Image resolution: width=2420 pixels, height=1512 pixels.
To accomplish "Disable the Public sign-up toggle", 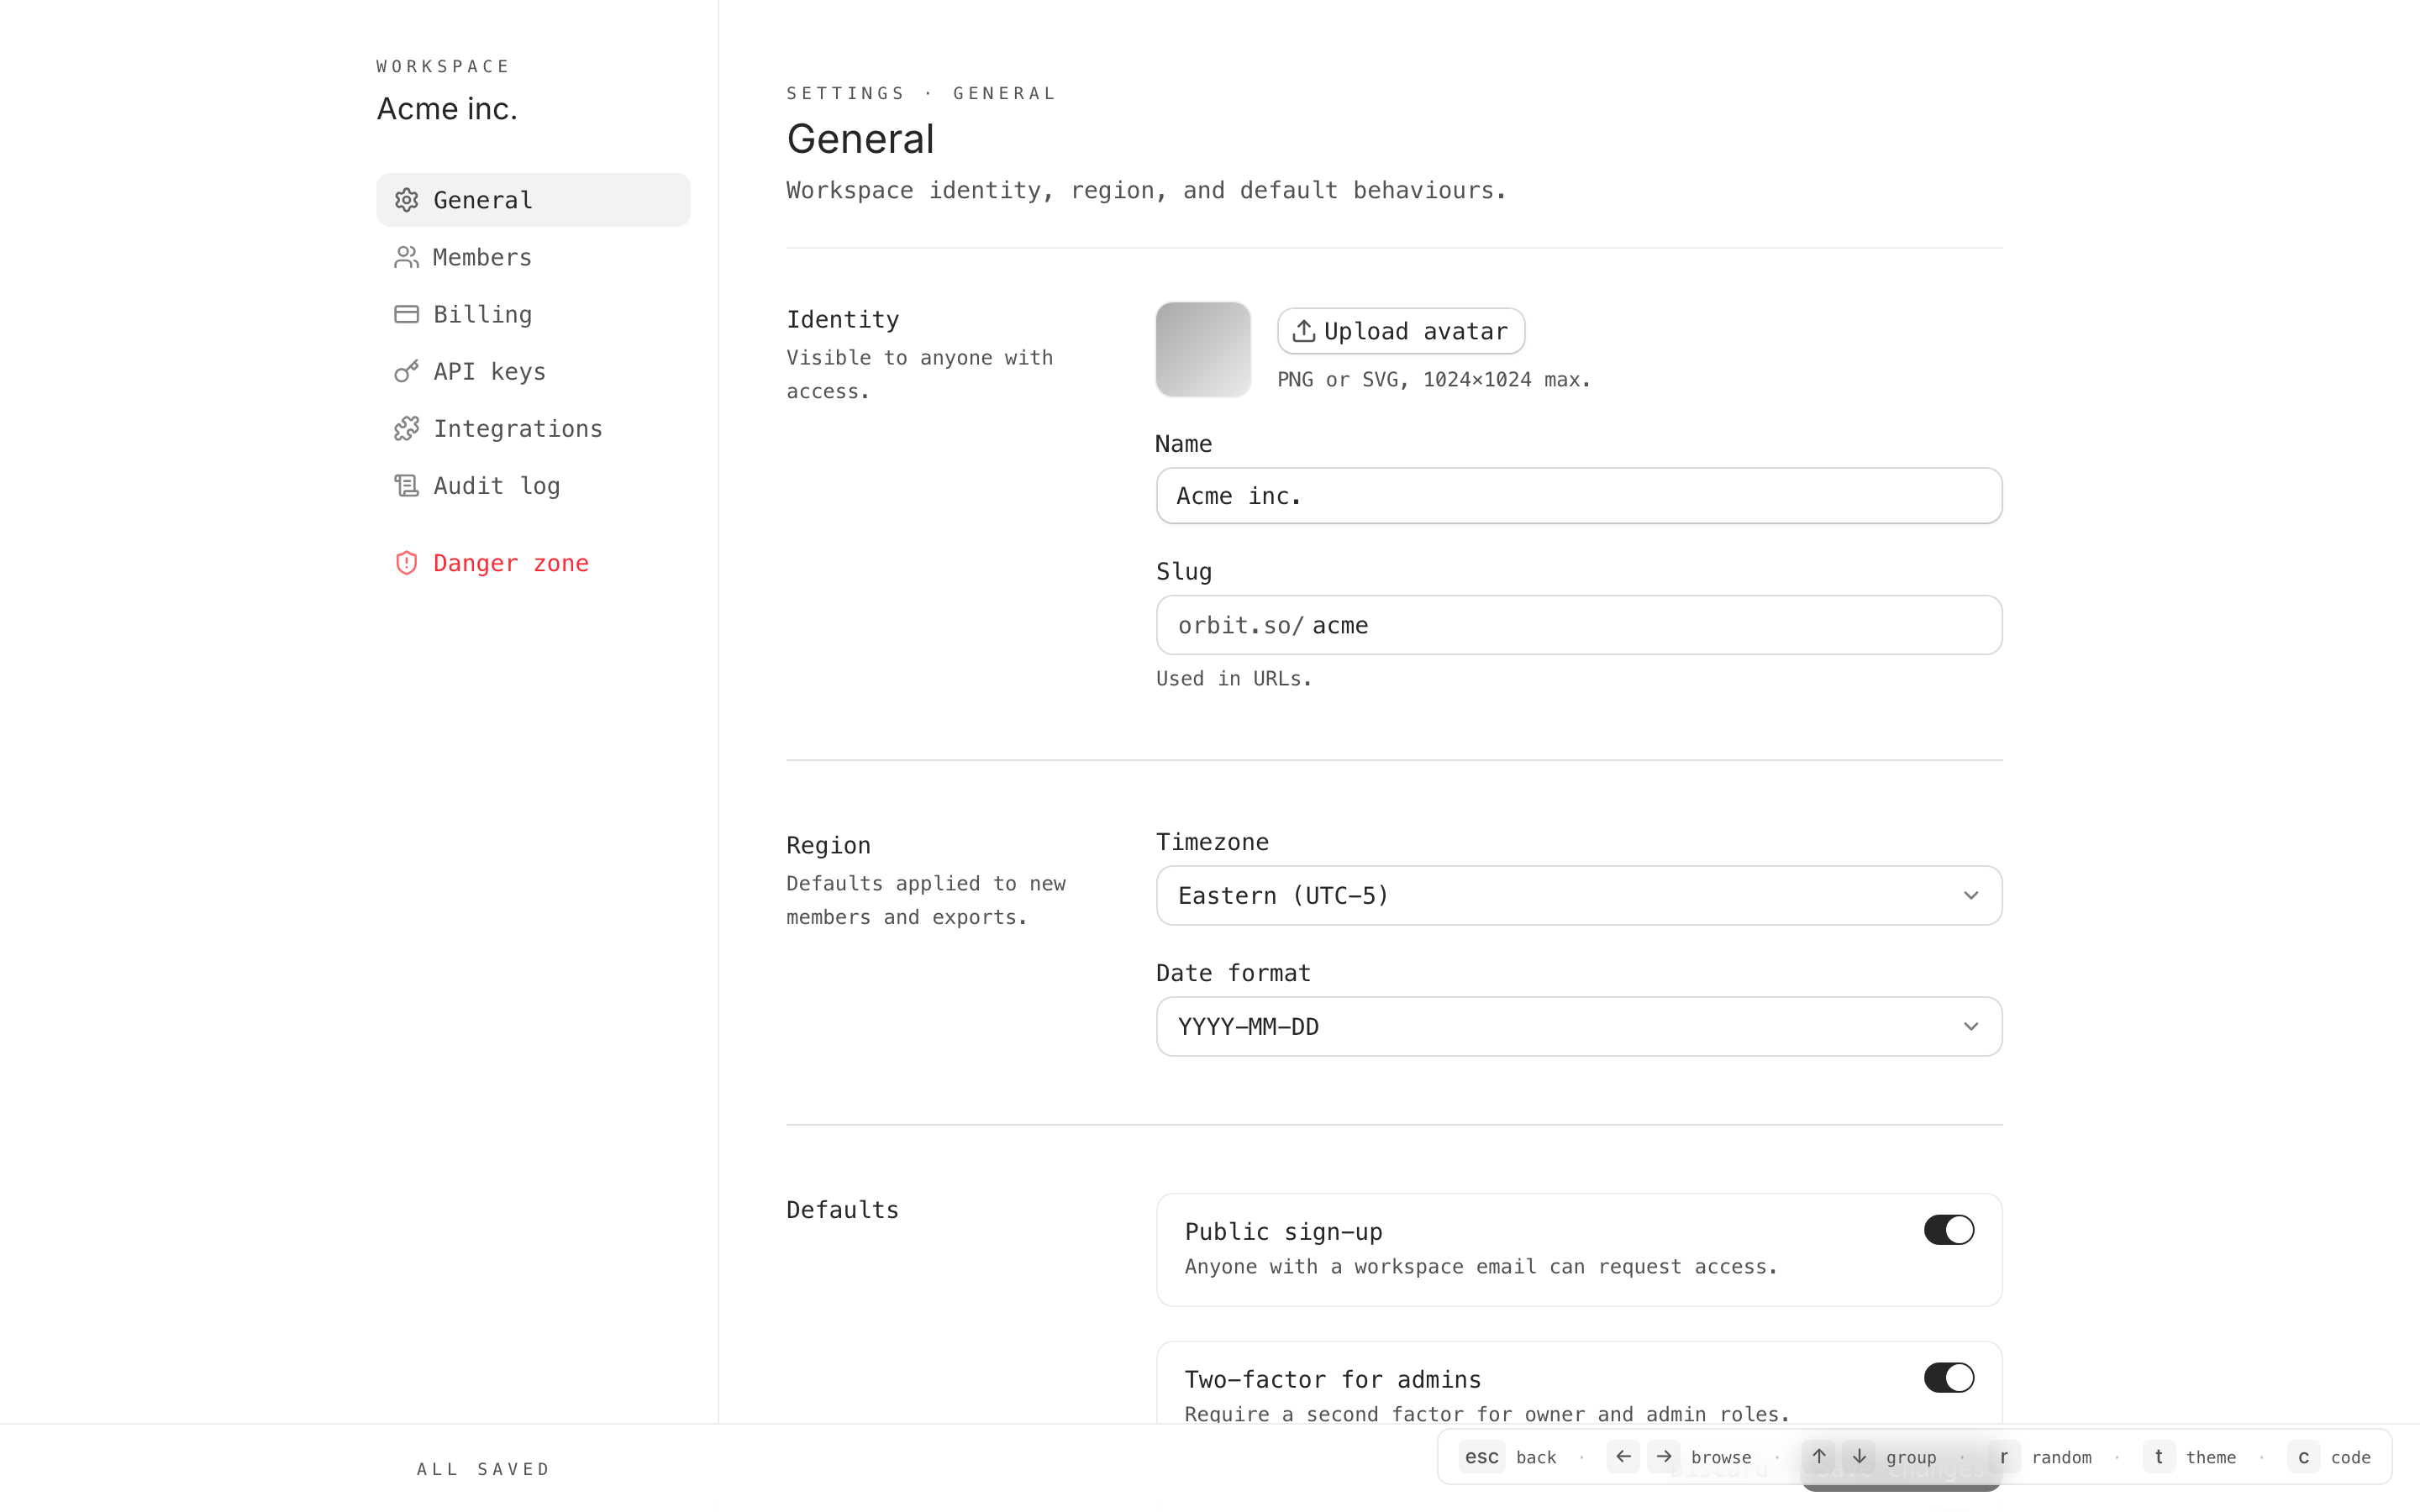I will point(1948,1229).
